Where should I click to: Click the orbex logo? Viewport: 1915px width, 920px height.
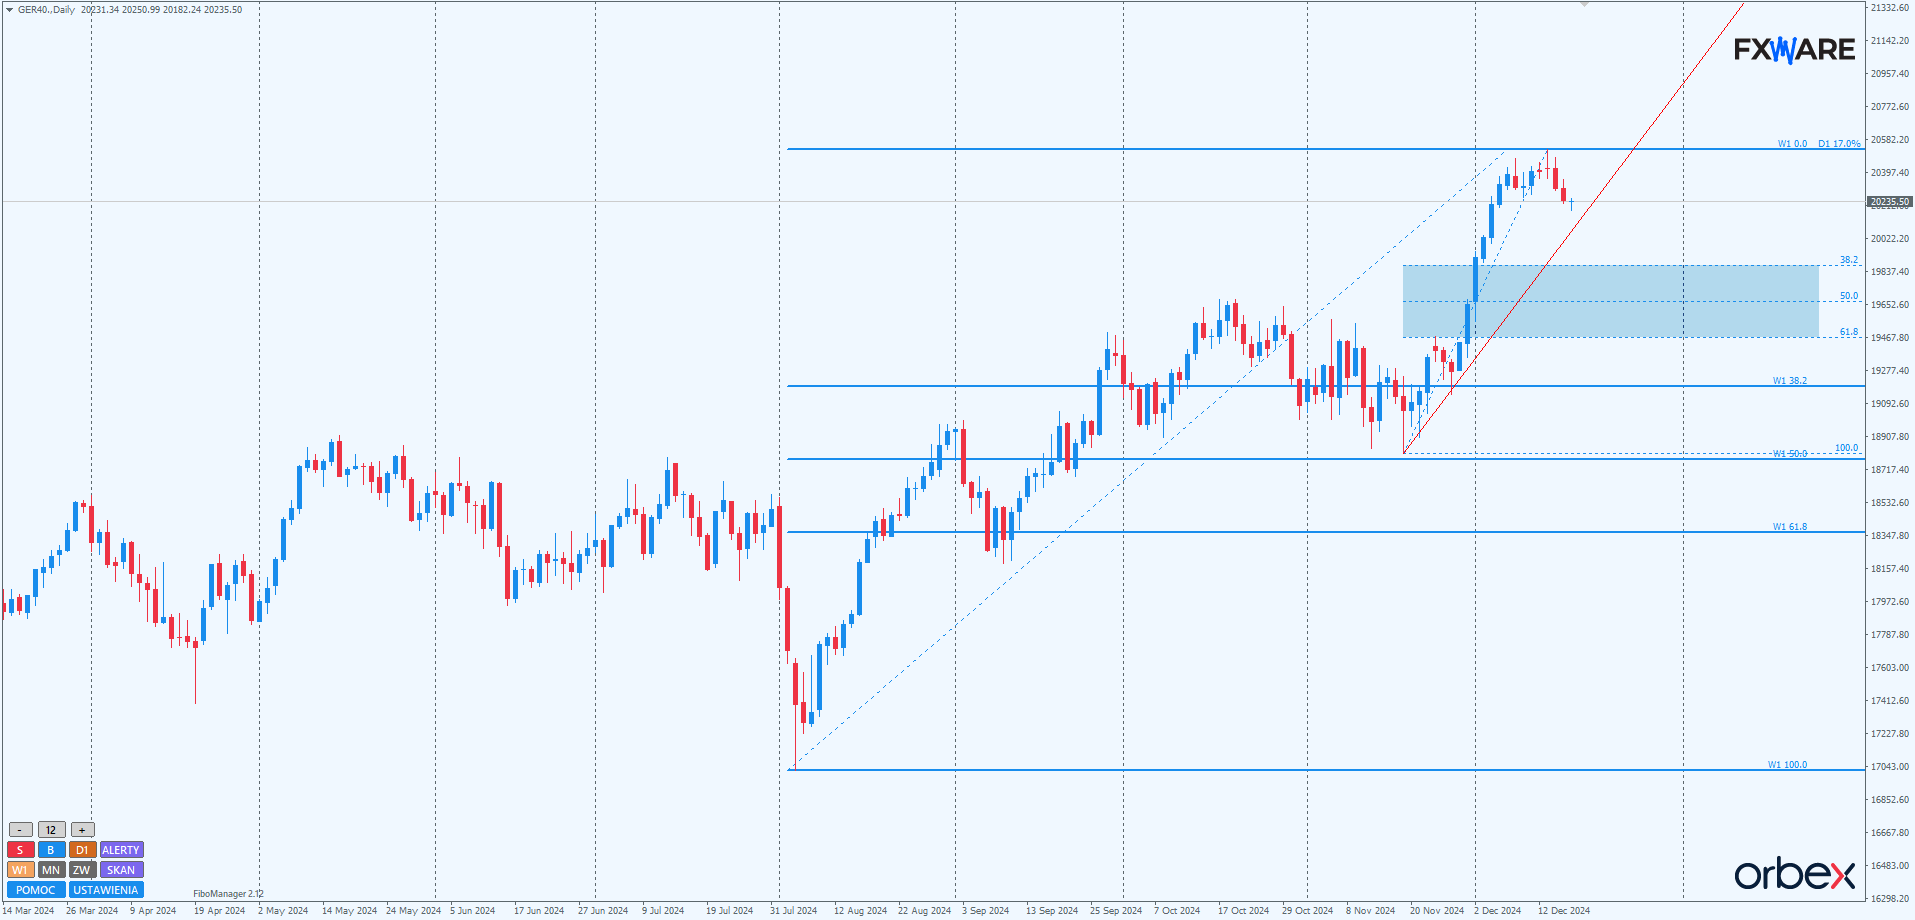point(1794,874)
